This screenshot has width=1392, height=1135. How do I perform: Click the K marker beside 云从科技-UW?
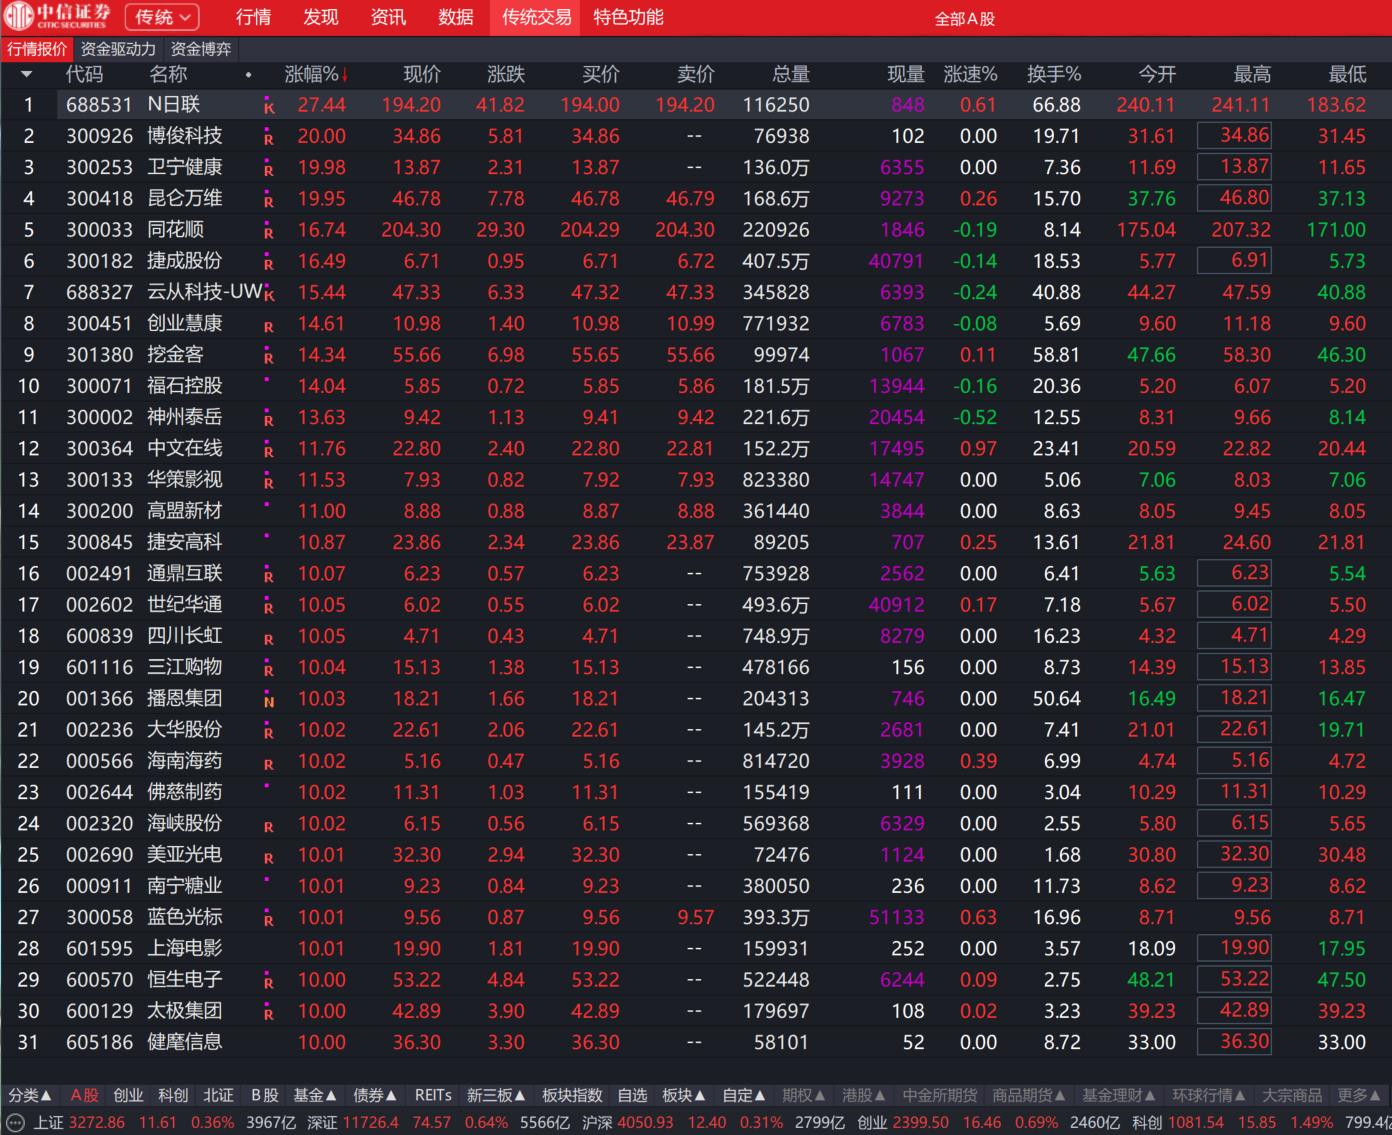click(269, 295)
